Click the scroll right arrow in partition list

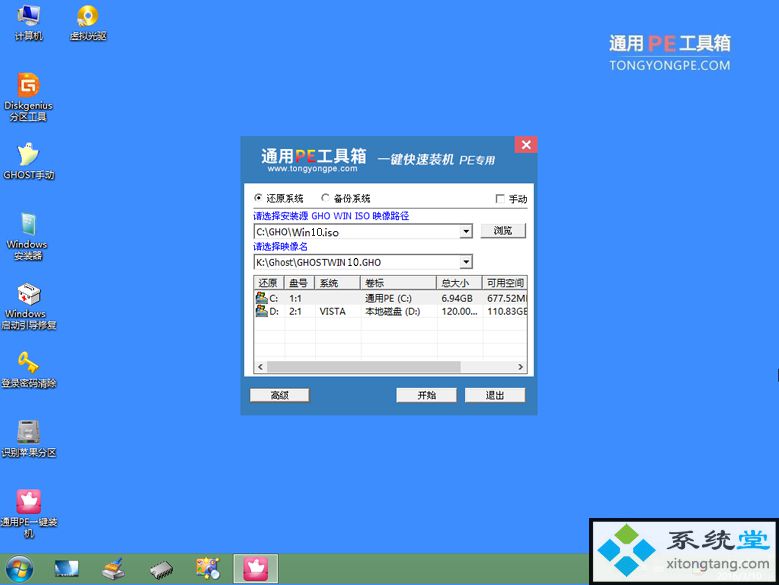pos(521,367)
